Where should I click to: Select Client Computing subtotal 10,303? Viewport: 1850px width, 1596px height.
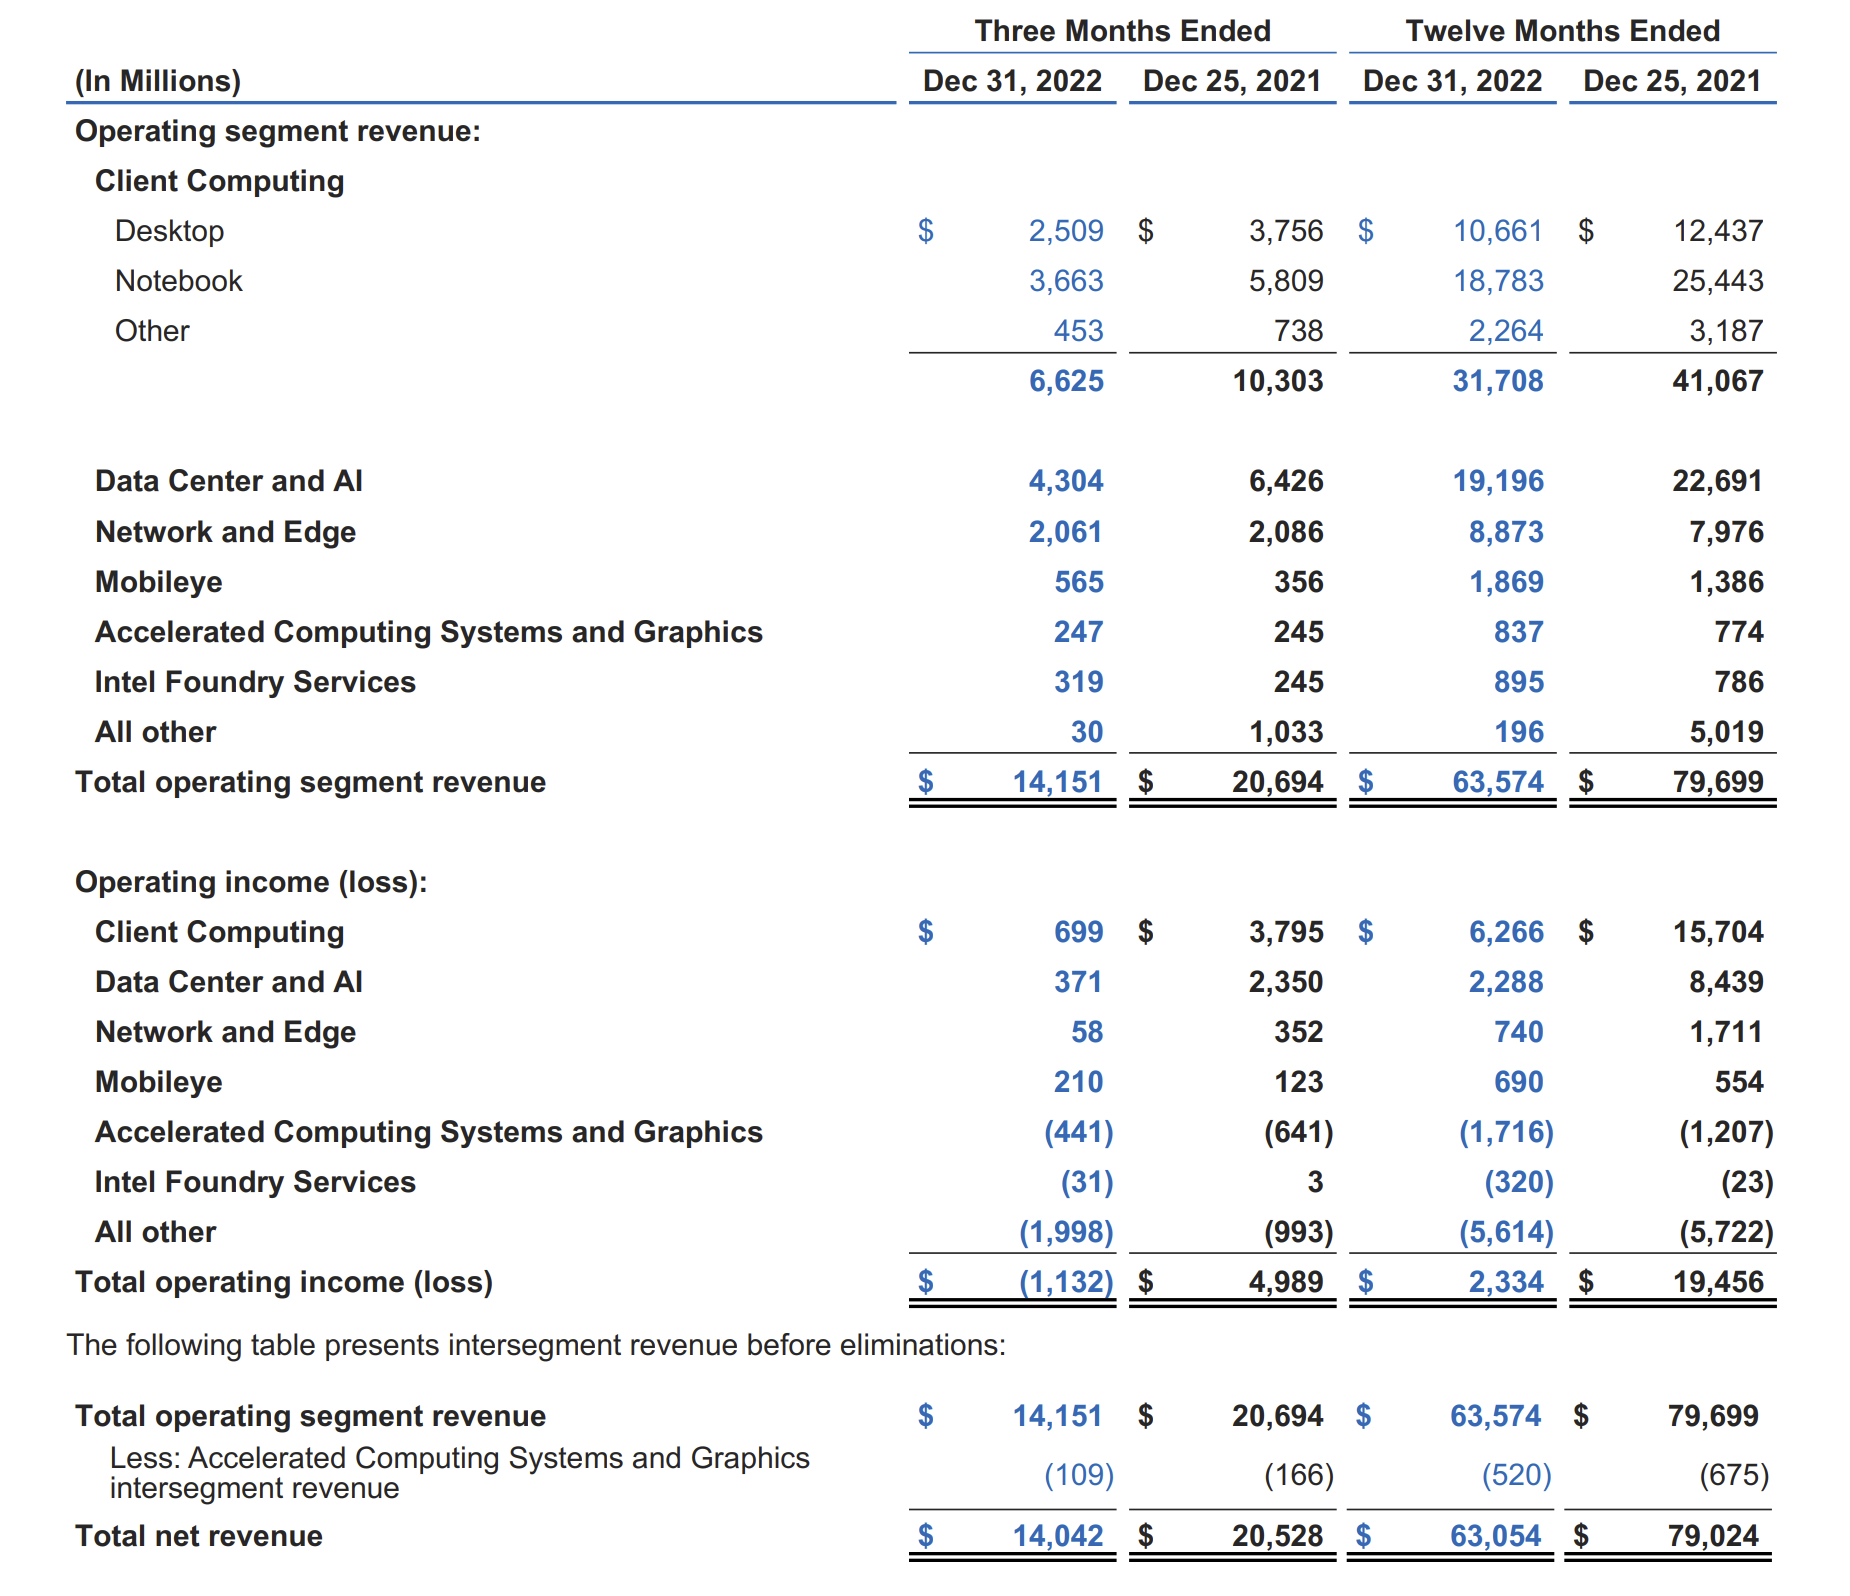tap(1278, 381)
